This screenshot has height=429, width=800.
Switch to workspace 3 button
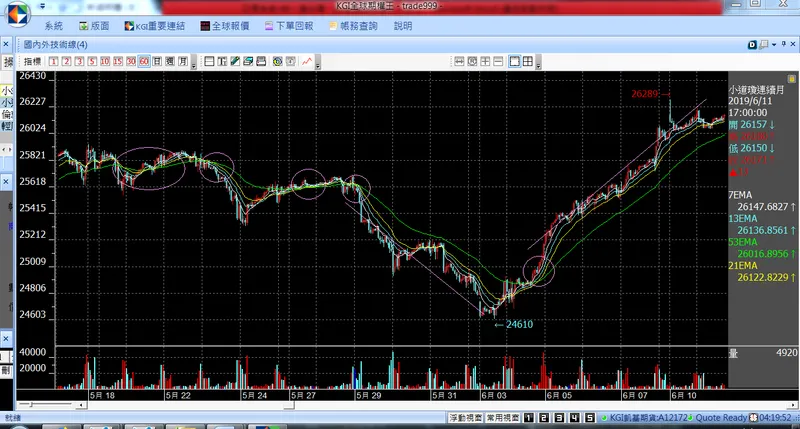coord(559,418)
